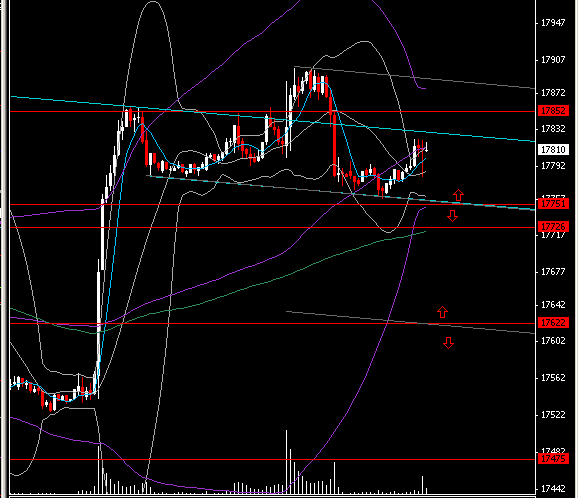Click the 17562 price axis value

click(x=553, y=378)
